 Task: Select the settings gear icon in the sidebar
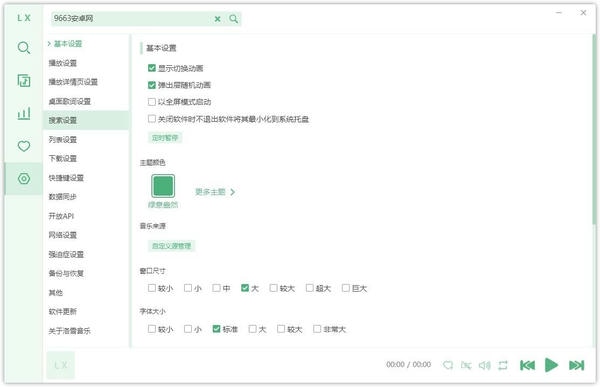24,179
